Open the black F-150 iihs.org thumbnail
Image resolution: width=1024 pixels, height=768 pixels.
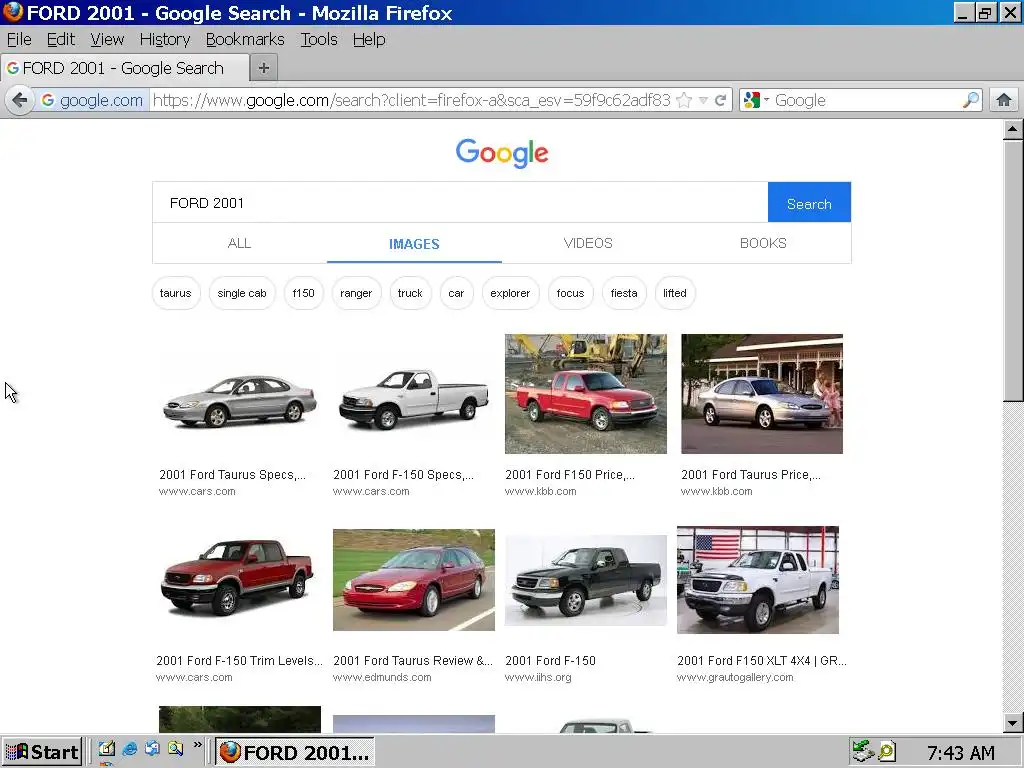click(x=586, y=580)
